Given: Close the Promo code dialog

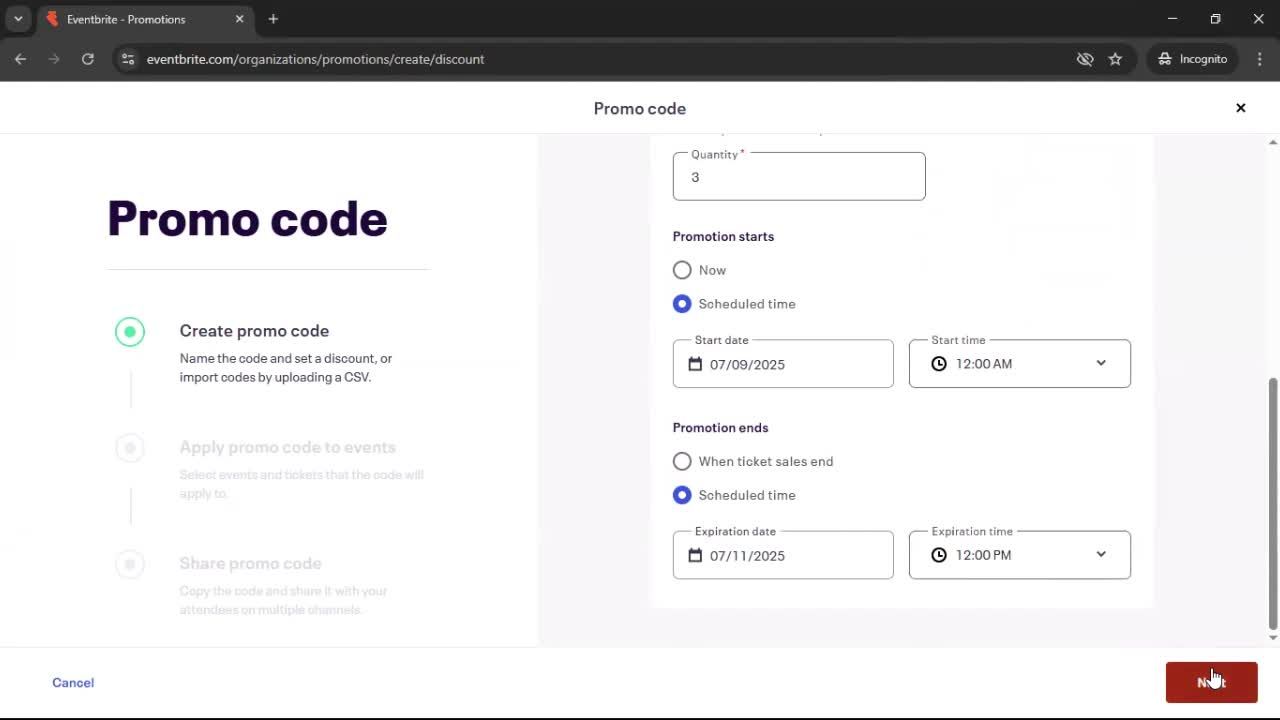Looking at the screenshot, I should click(x=1240, y=108).
